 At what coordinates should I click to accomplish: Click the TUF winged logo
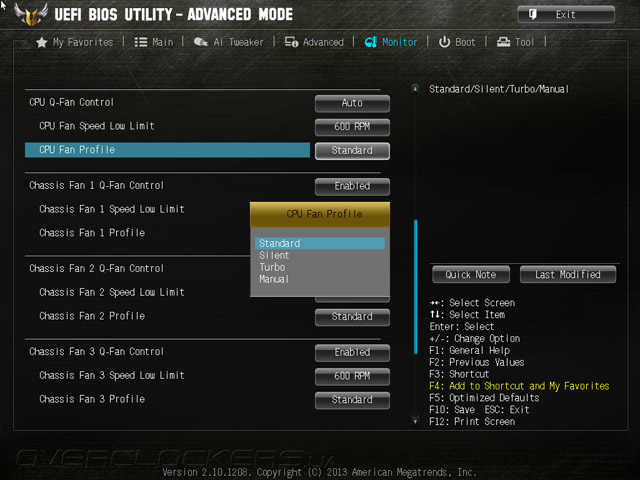pos(31,14)
